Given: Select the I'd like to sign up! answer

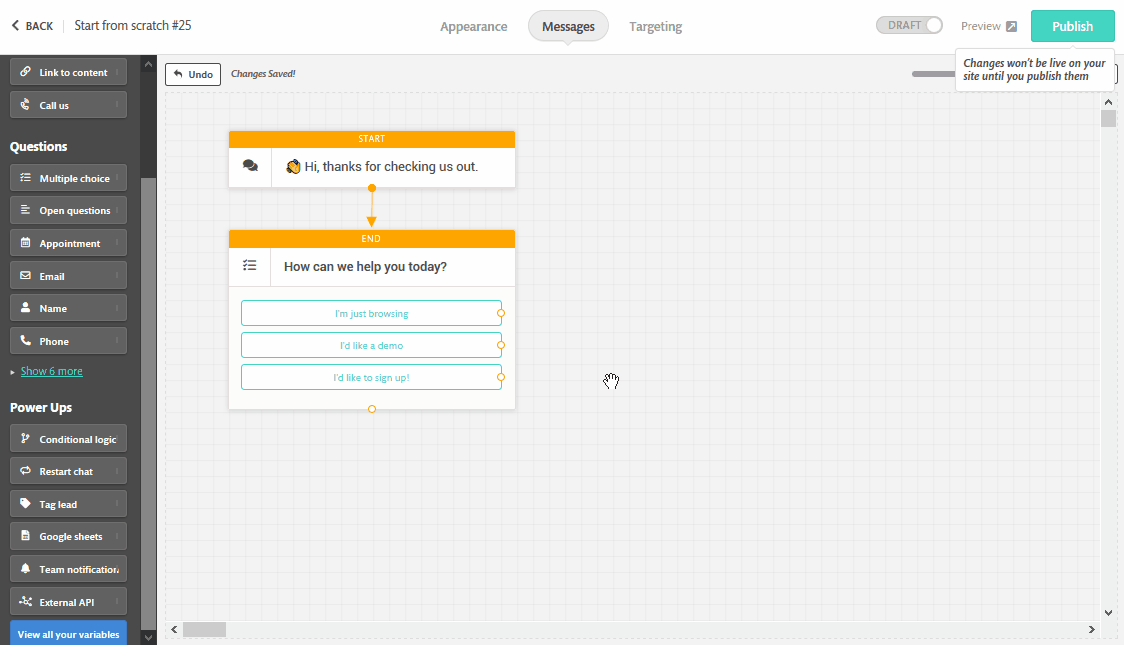Looking at the screenshot, I should [x=371, y=378].
